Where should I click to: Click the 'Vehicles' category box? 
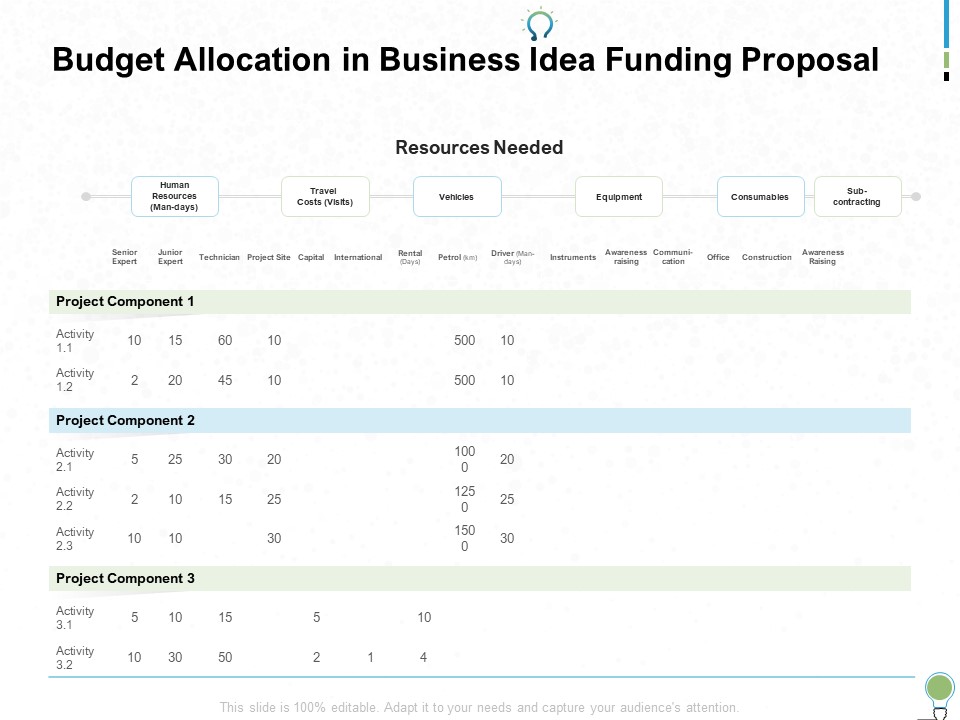pos(457,197)
